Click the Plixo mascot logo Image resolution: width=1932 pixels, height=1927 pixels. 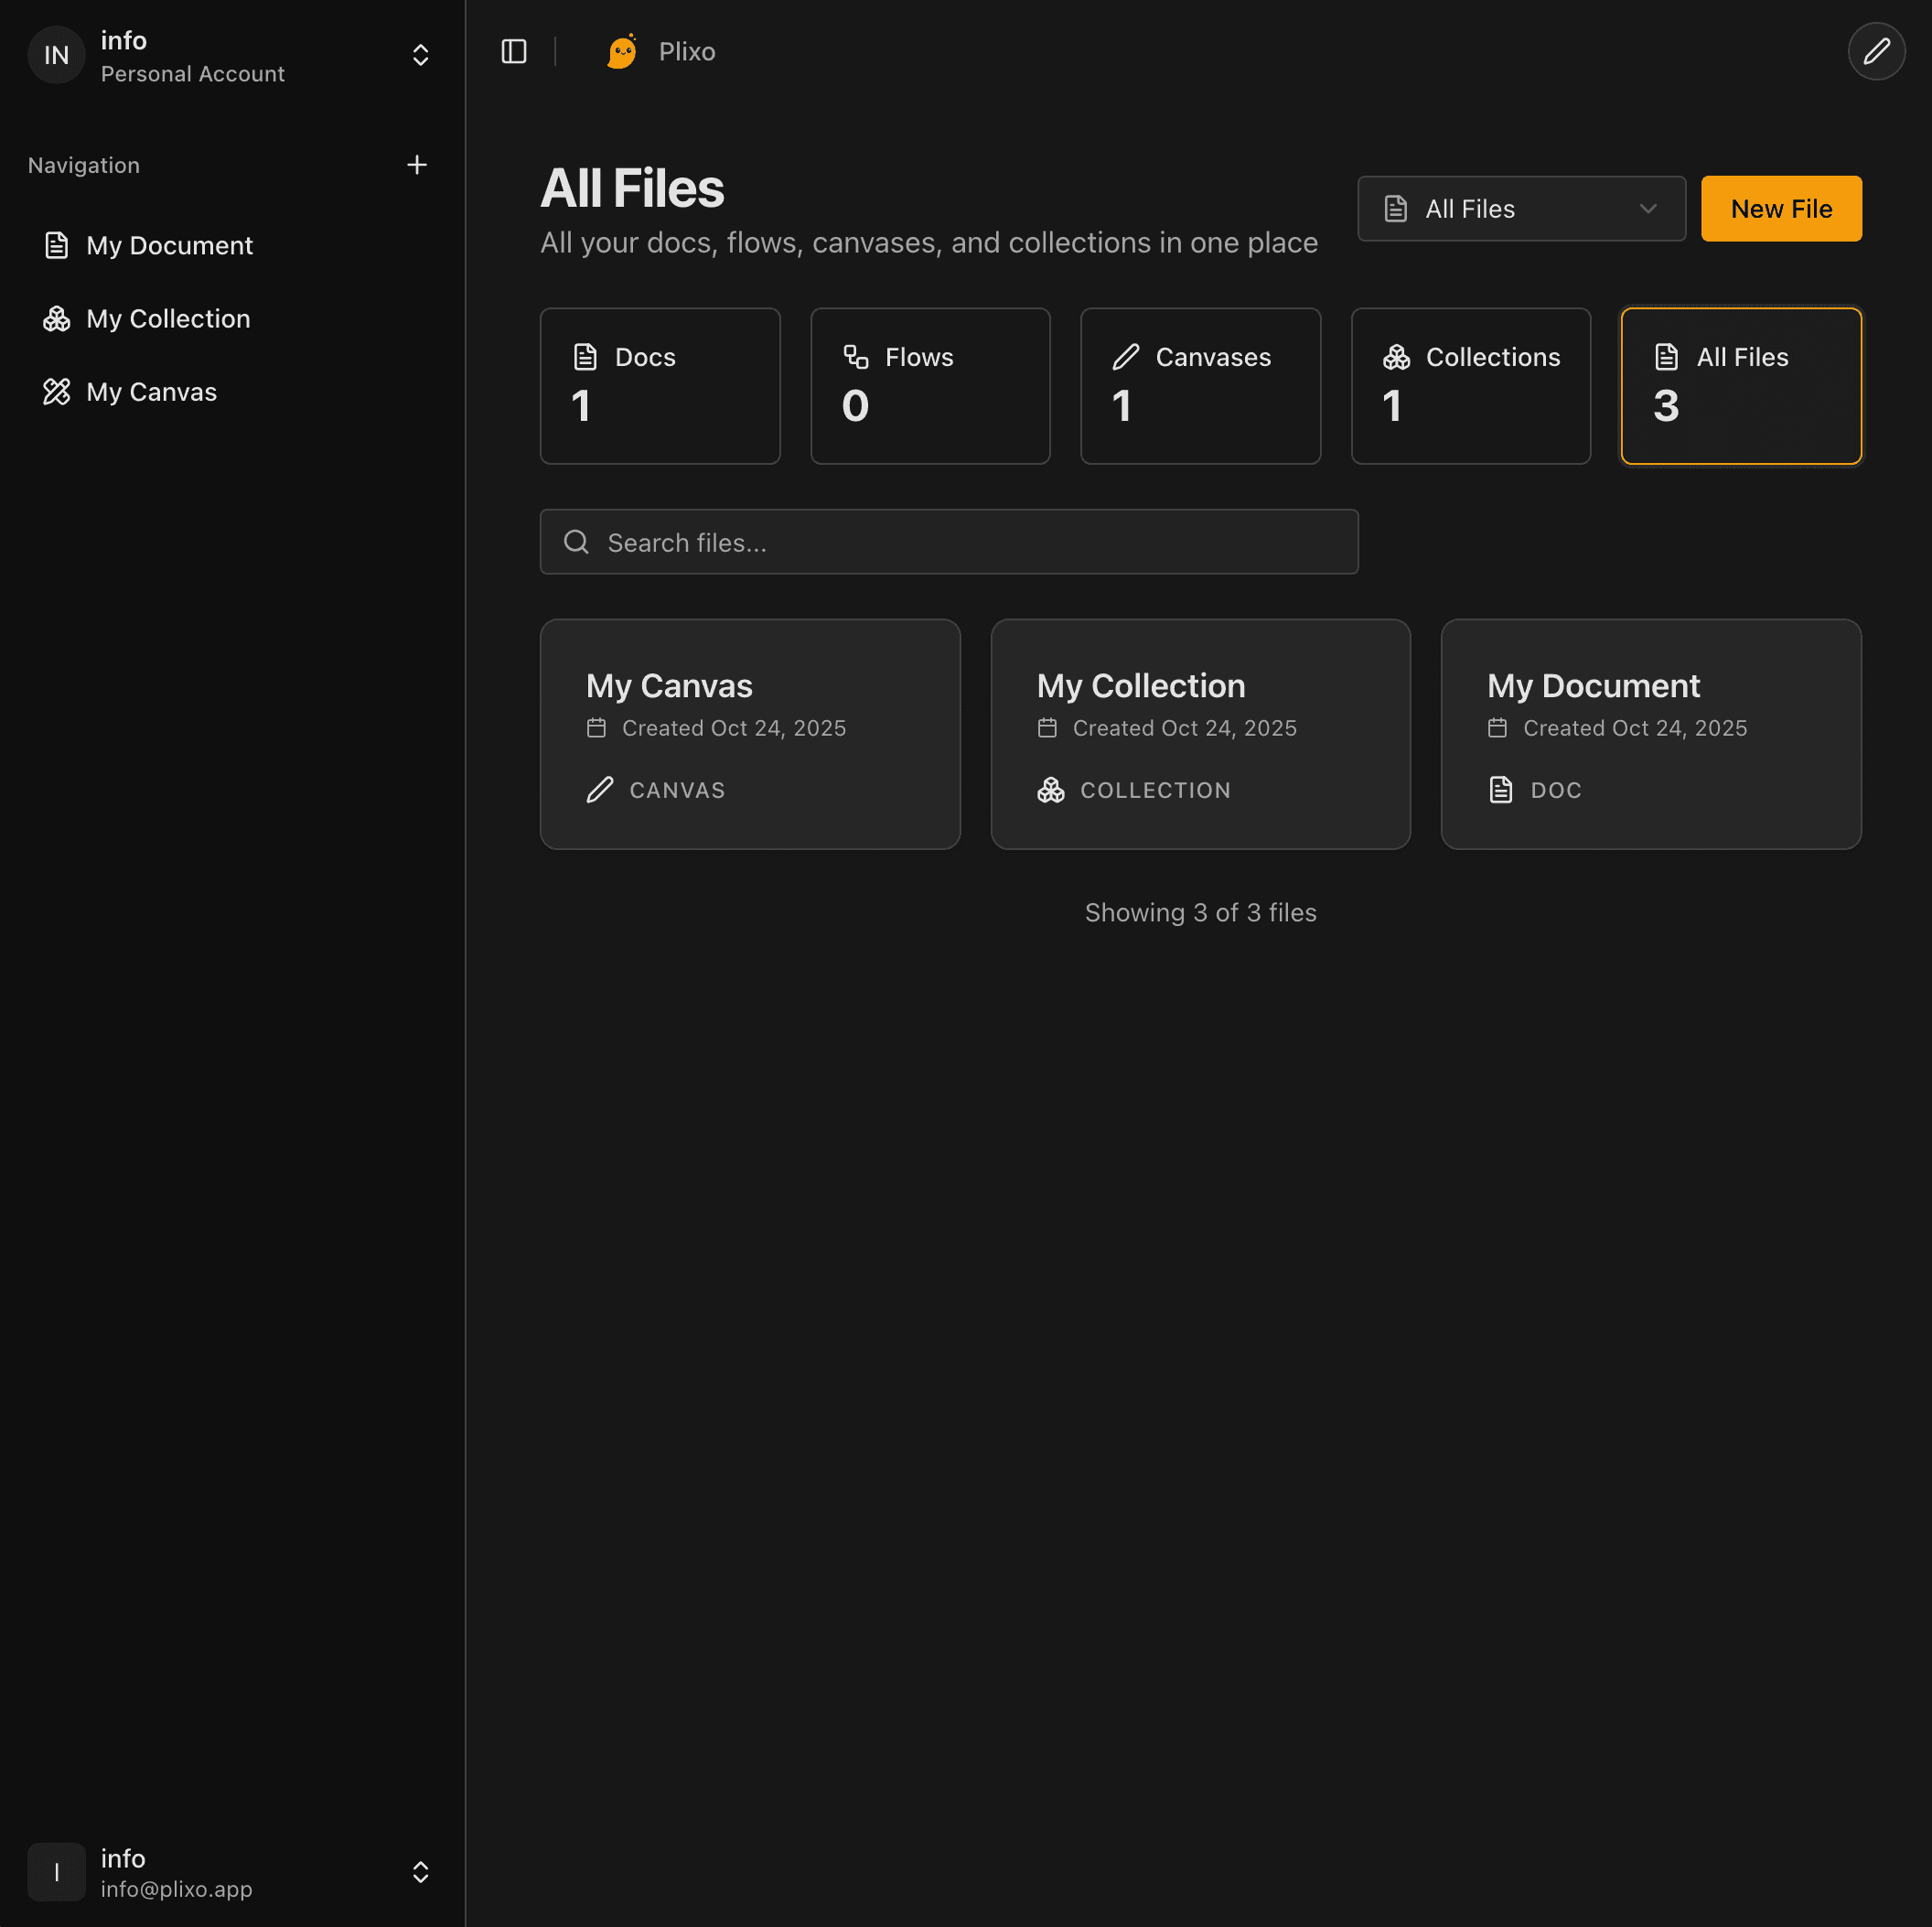621,51
